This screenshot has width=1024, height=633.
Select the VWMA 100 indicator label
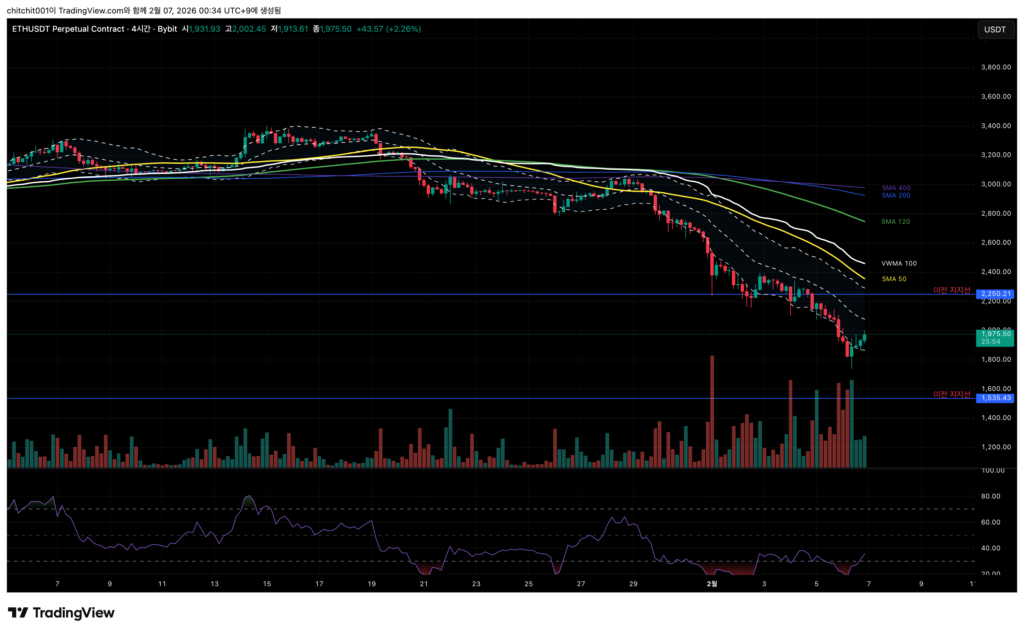pyautogui.click(x=898, y=263)
